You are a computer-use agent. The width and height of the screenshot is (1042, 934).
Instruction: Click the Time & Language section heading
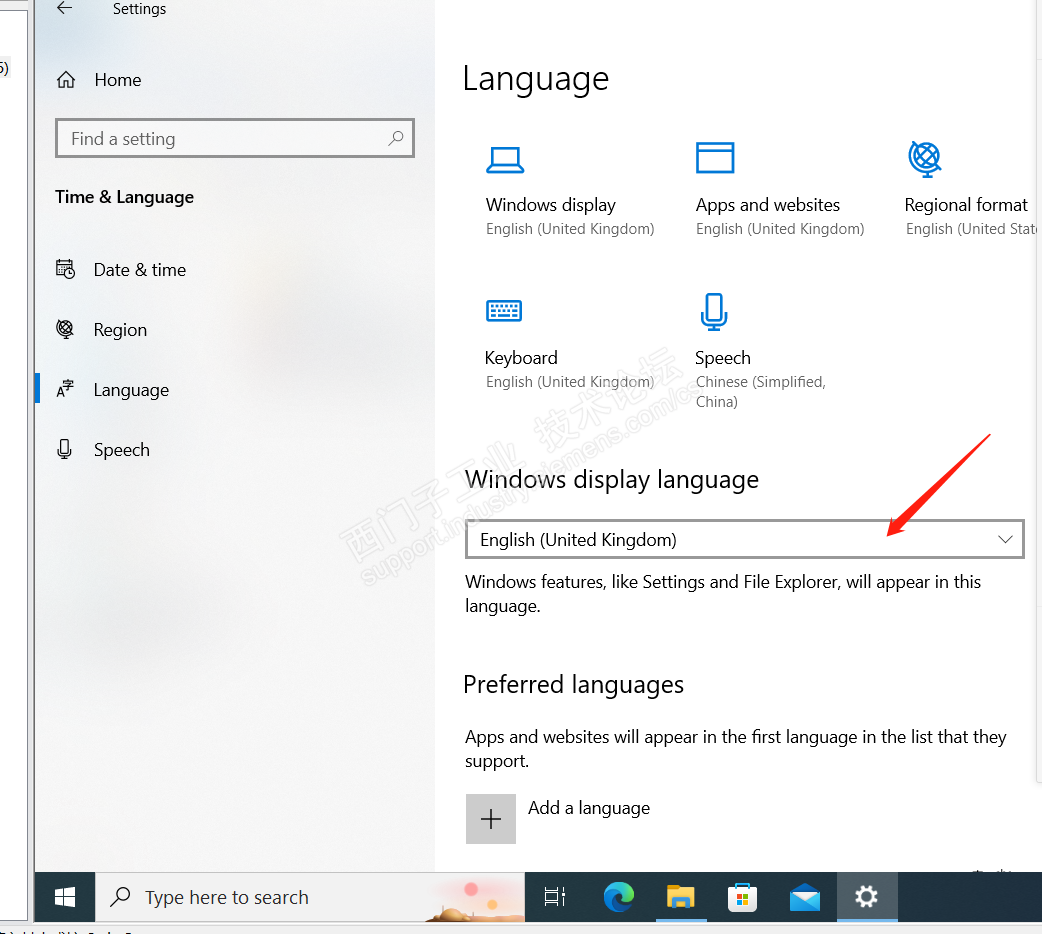pyautogui.click(x=124, y=197)
